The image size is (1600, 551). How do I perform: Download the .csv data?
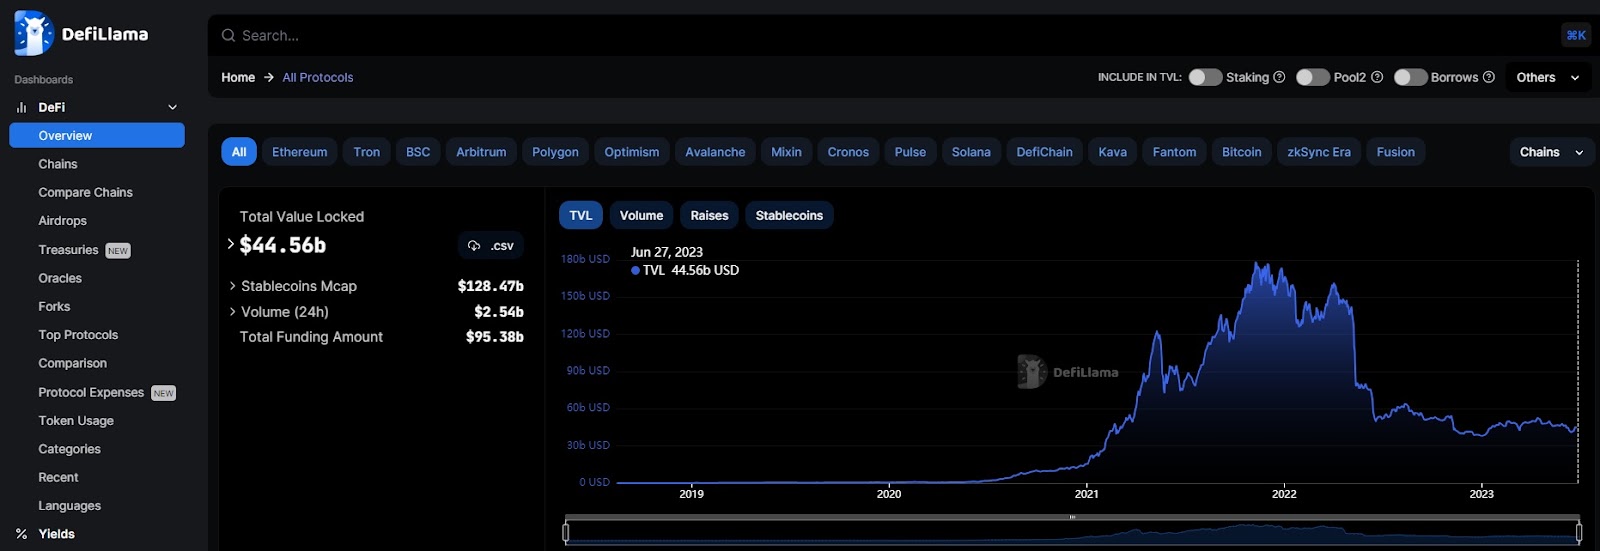pos(491,245)
